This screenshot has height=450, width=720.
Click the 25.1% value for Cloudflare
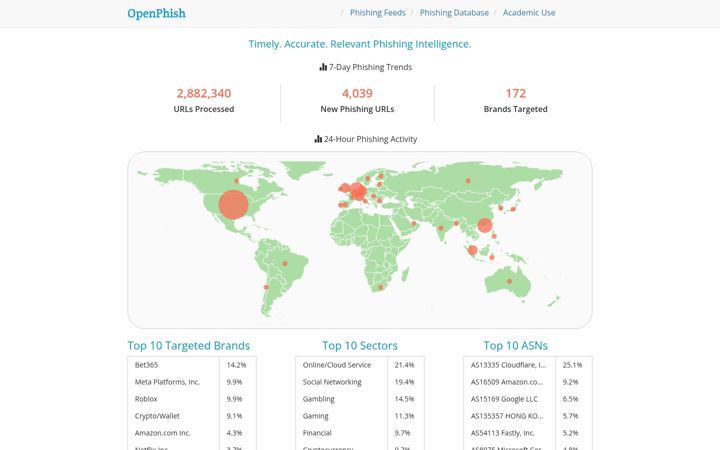[x=573, y=365]
